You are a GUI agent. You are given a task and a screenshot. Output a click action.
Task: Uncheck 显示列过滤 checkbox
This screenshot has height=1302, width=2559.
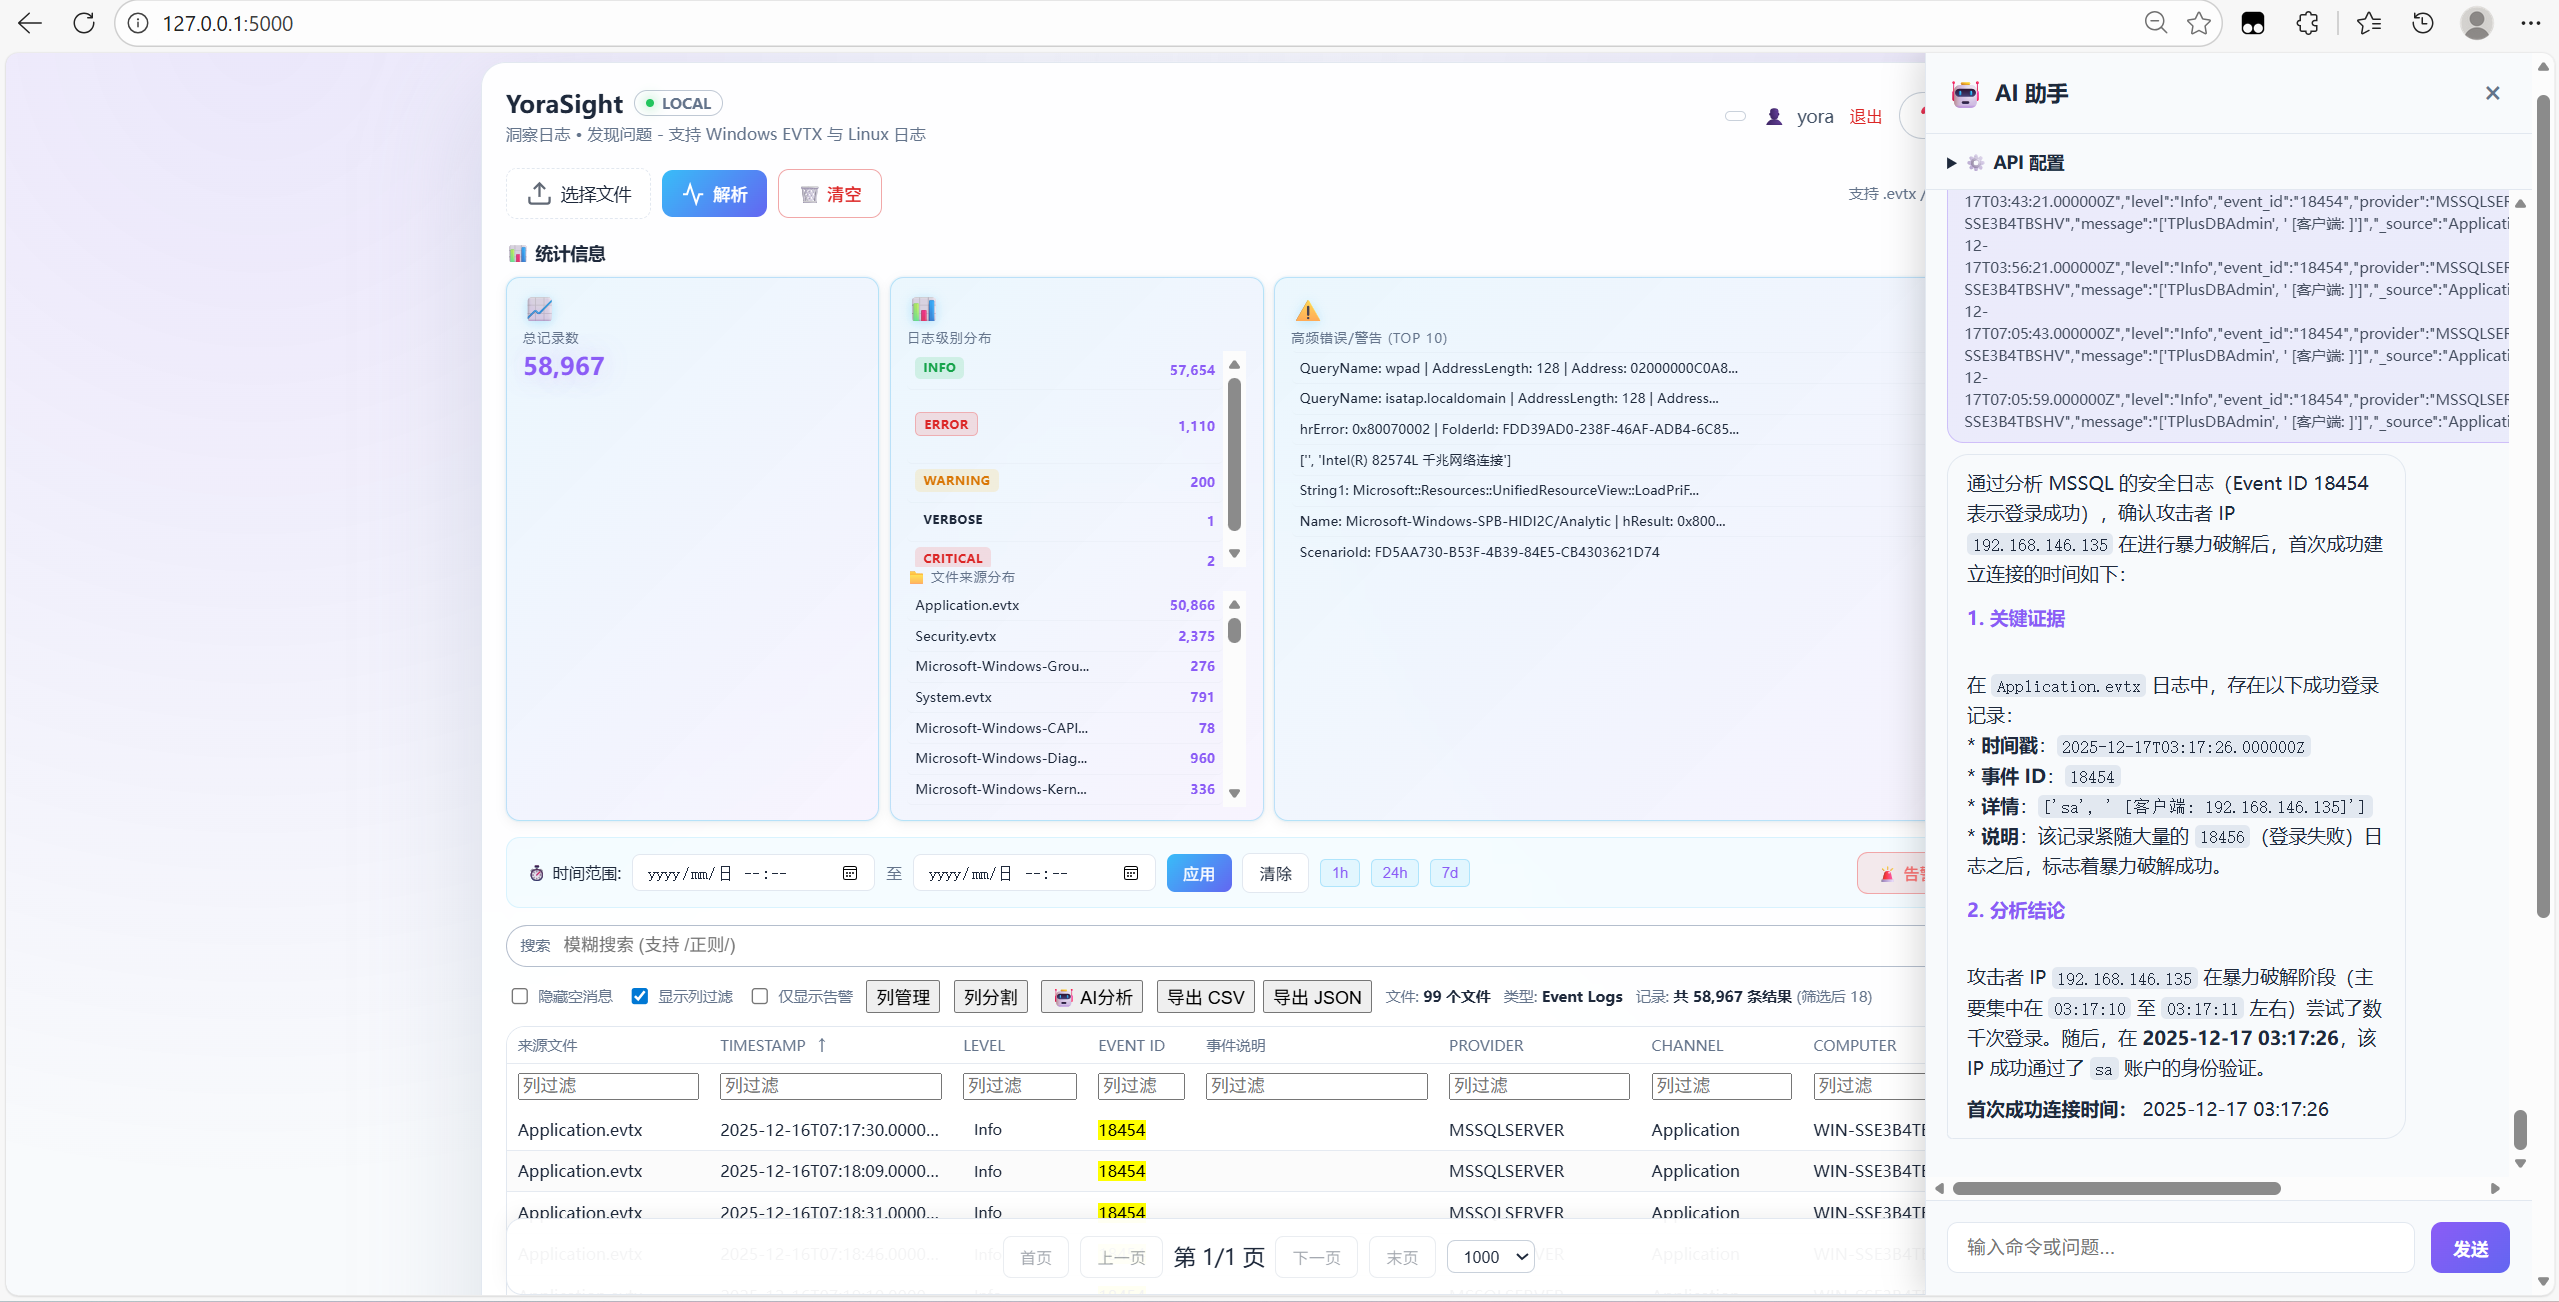coord(640,996)
